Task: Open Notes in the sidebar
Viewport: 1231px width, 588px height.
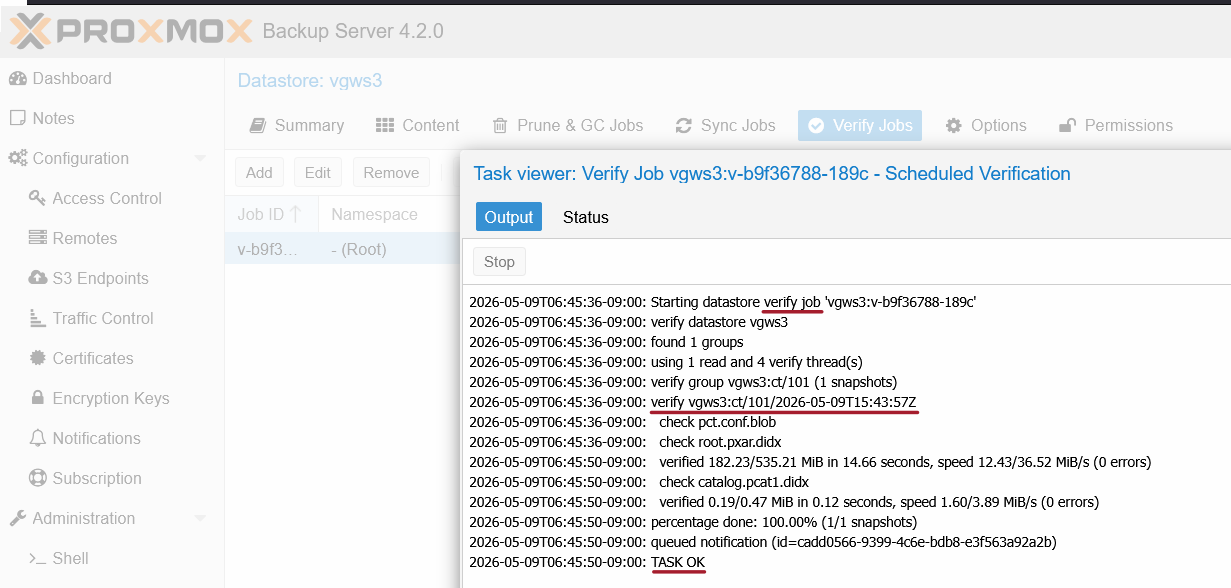Action: pos(54,118)
